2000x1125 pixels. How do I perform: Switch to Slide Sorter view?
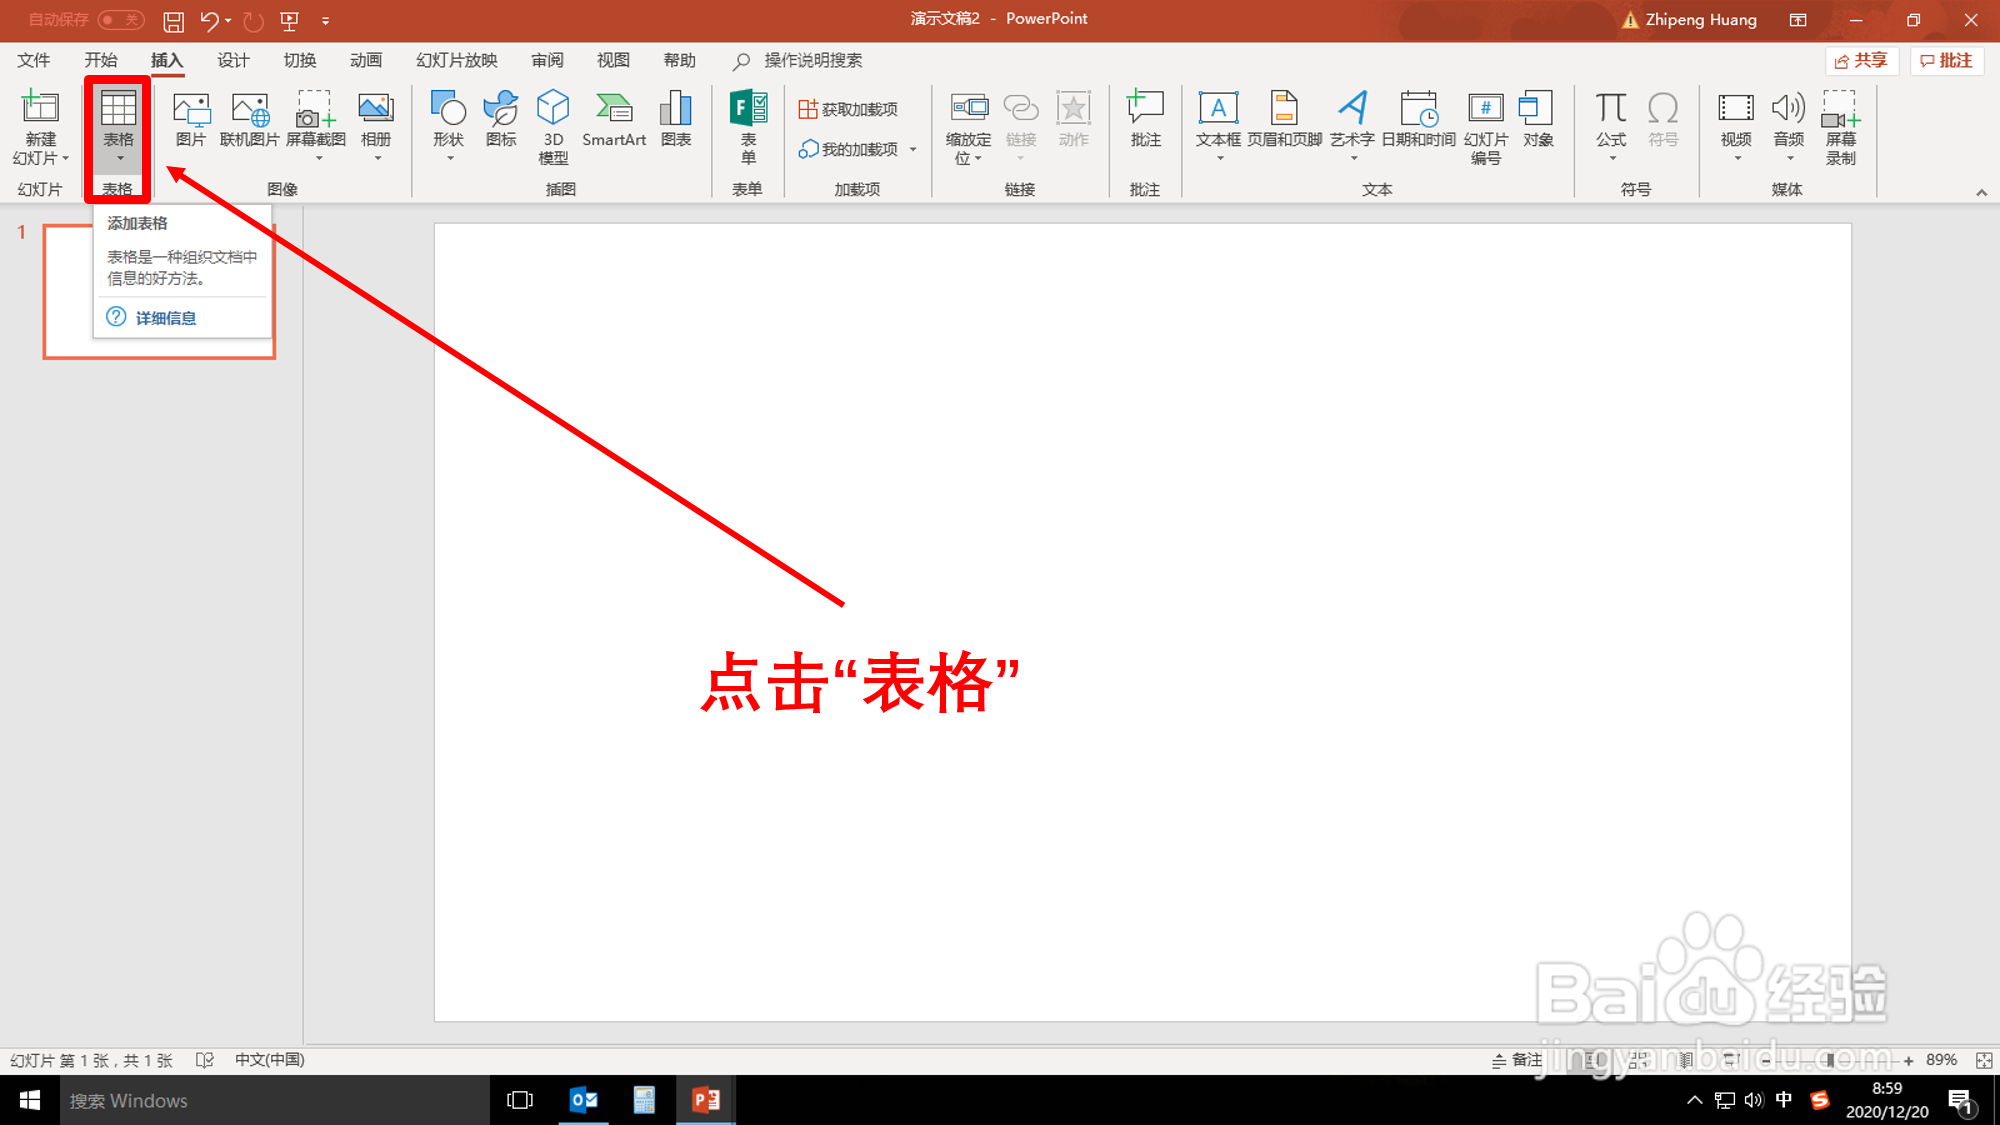point(1639,1060)
